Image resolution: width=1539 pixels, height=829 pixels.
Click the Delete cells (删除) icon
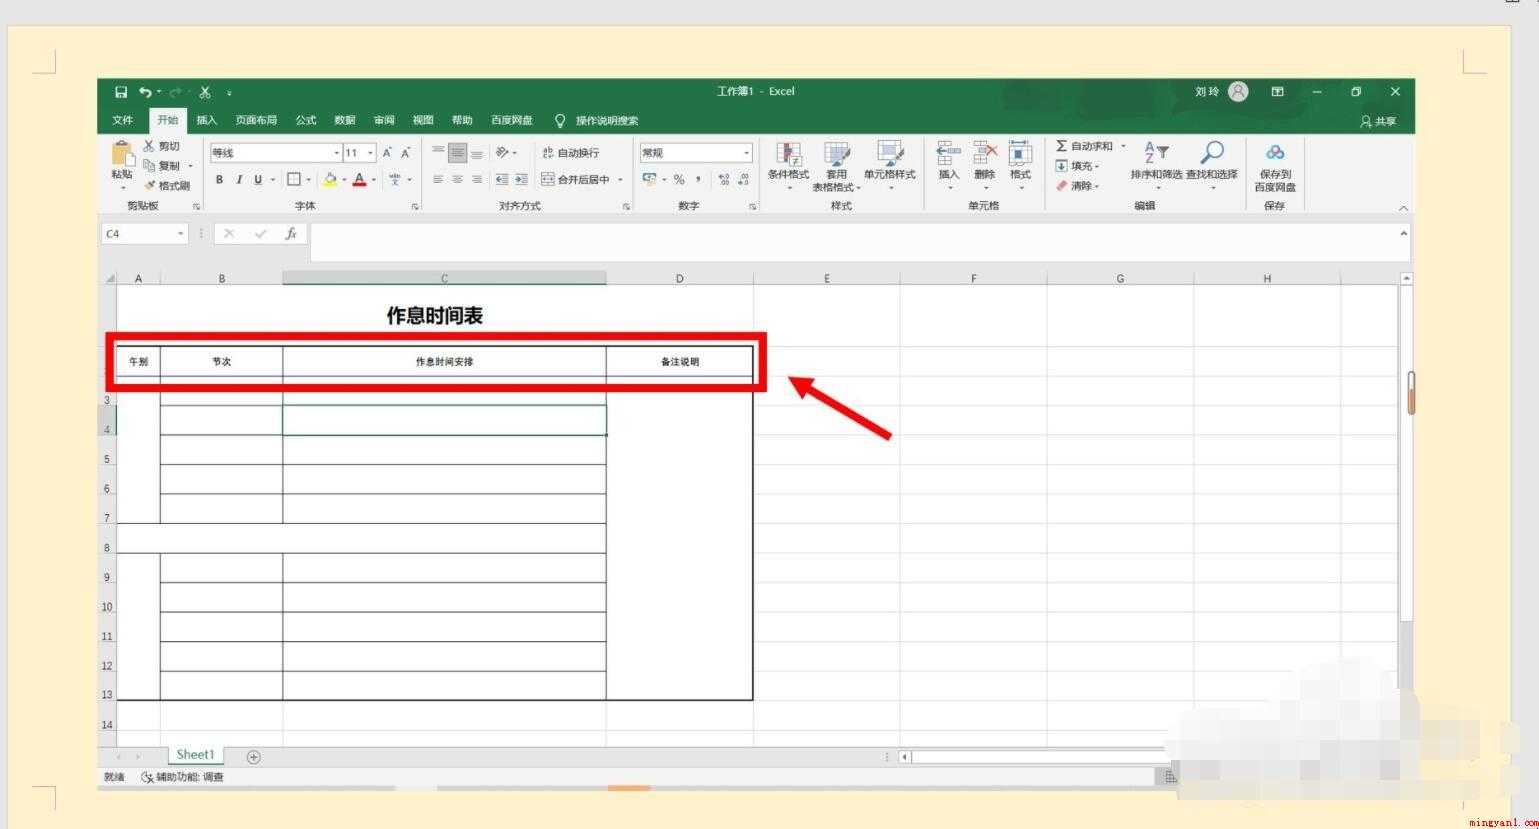(x=985, y=153)
